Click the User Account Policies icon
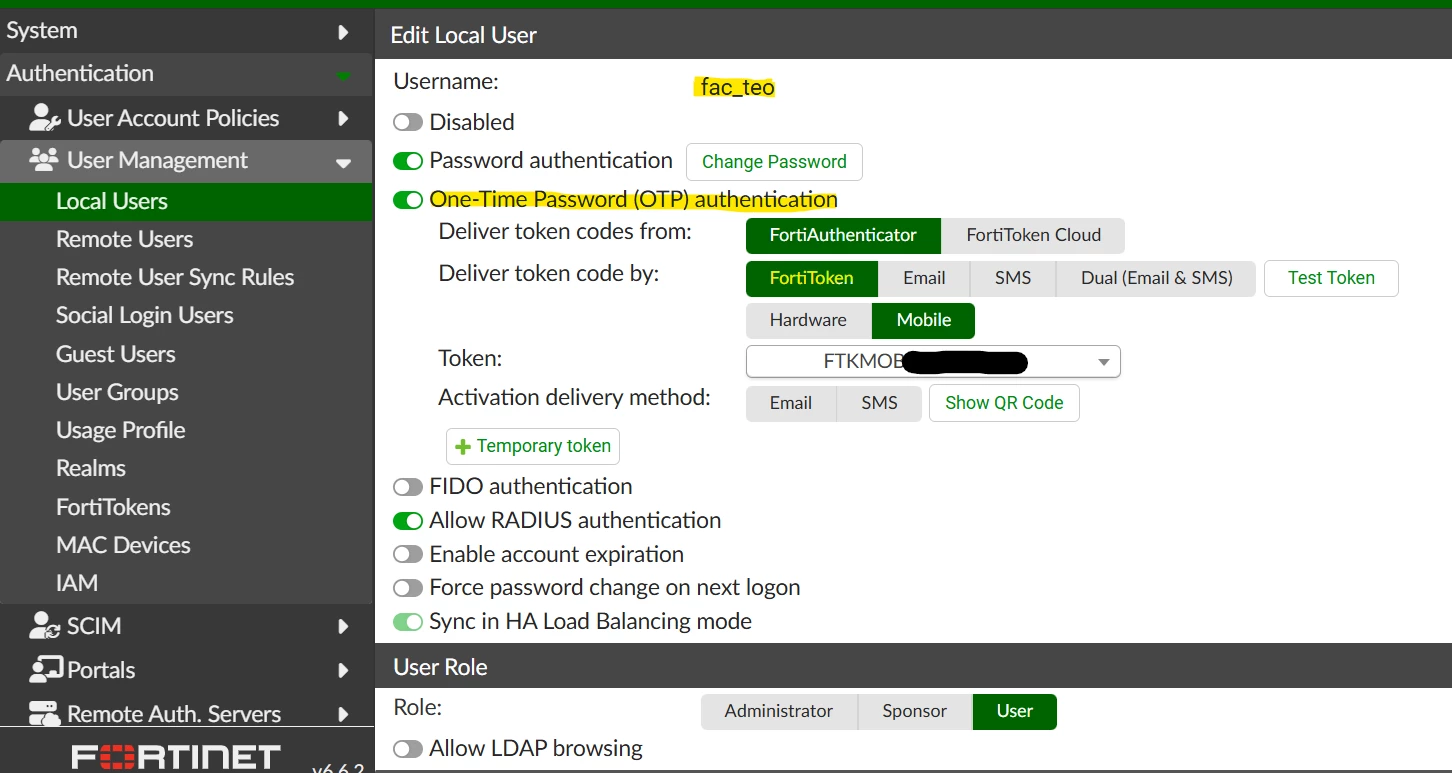Viewport: 1452px width, 773px height. [x=45, y=118]
